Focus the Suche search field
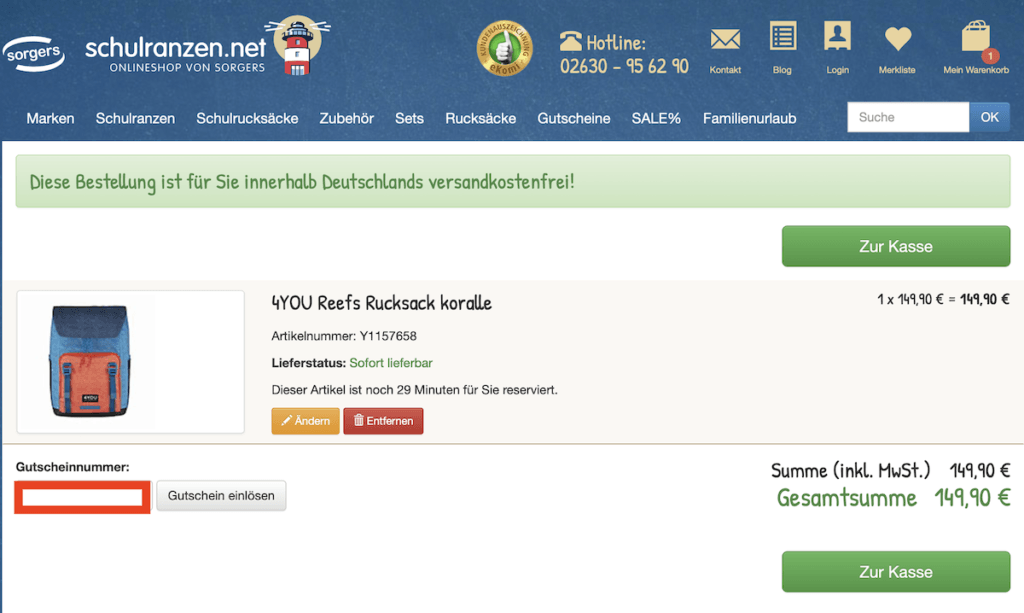Screen dimensions: 1024x613 point(908,117)
